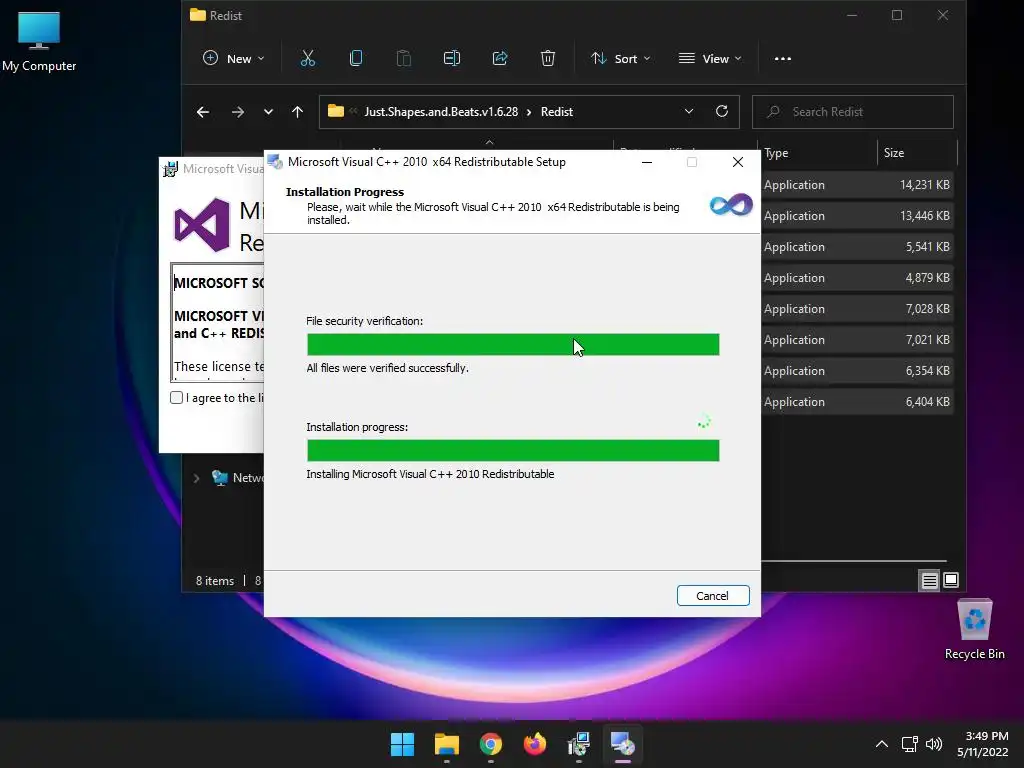This screenshot has width=1024, height=768.
Task: Select the 4,879 KB application row
Action: (x=857, y=278)
